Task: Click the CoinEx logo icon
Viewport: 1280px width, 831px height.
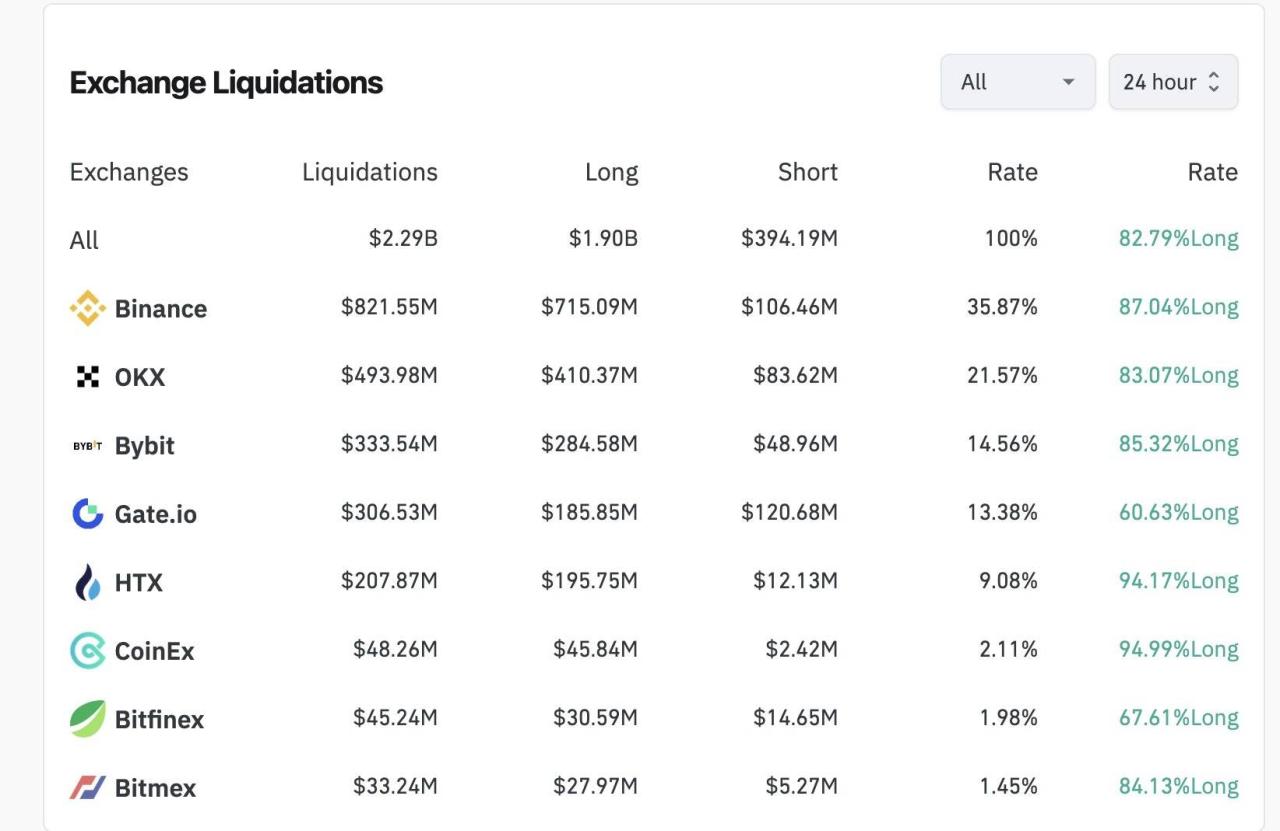Action: coord(87,651)
